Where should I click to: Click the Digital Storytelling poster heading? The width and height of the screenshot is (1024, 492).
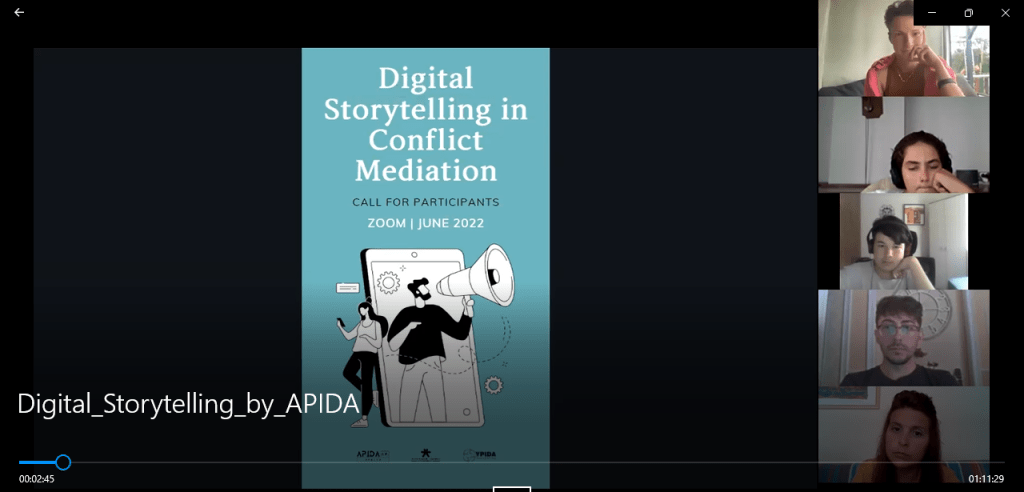click(x=425, y=123)
